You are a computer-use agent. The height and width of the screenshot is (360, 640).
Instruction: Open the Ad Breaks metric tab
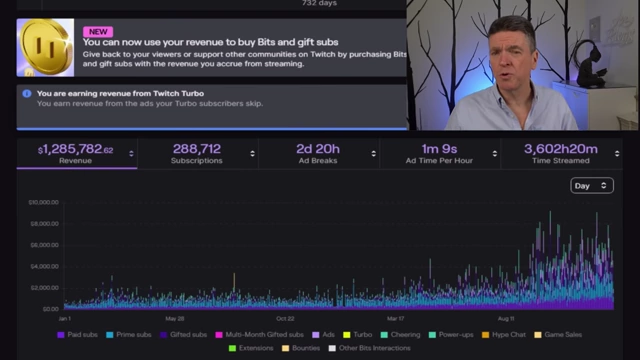click(319, 153)
